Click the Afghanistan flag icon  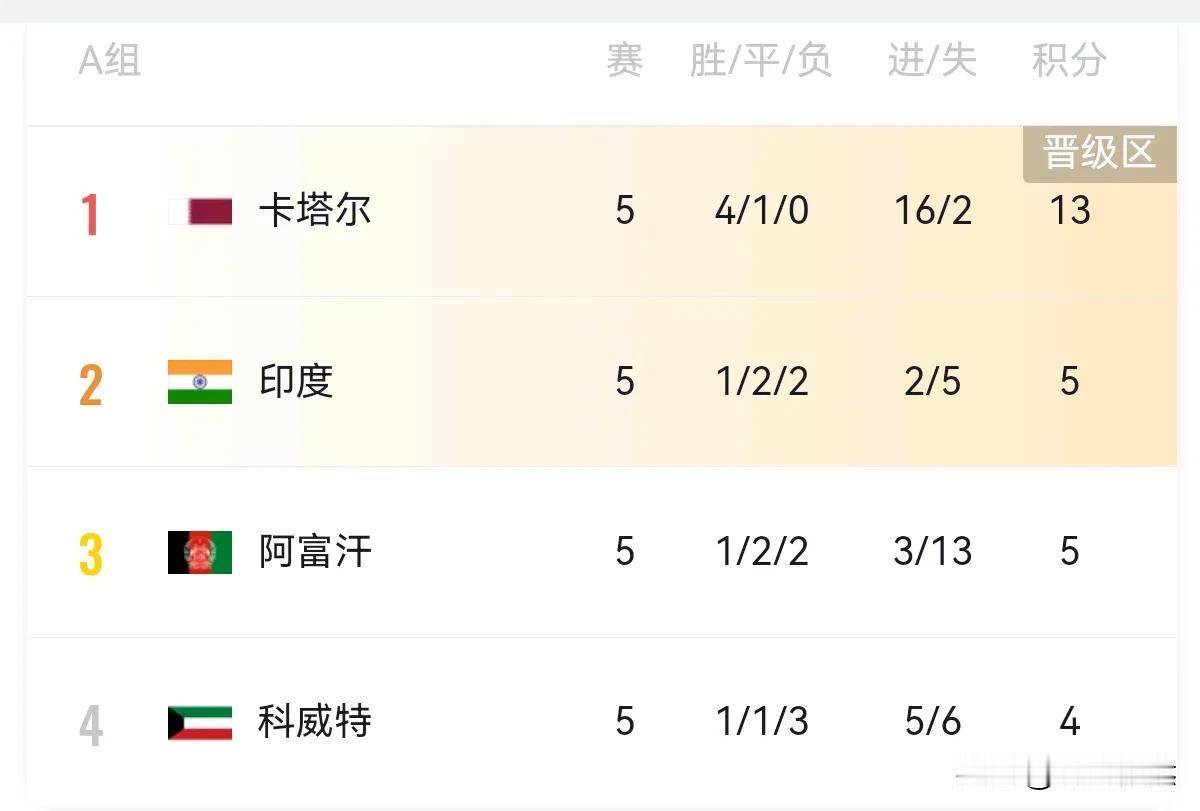coord(200,552)
